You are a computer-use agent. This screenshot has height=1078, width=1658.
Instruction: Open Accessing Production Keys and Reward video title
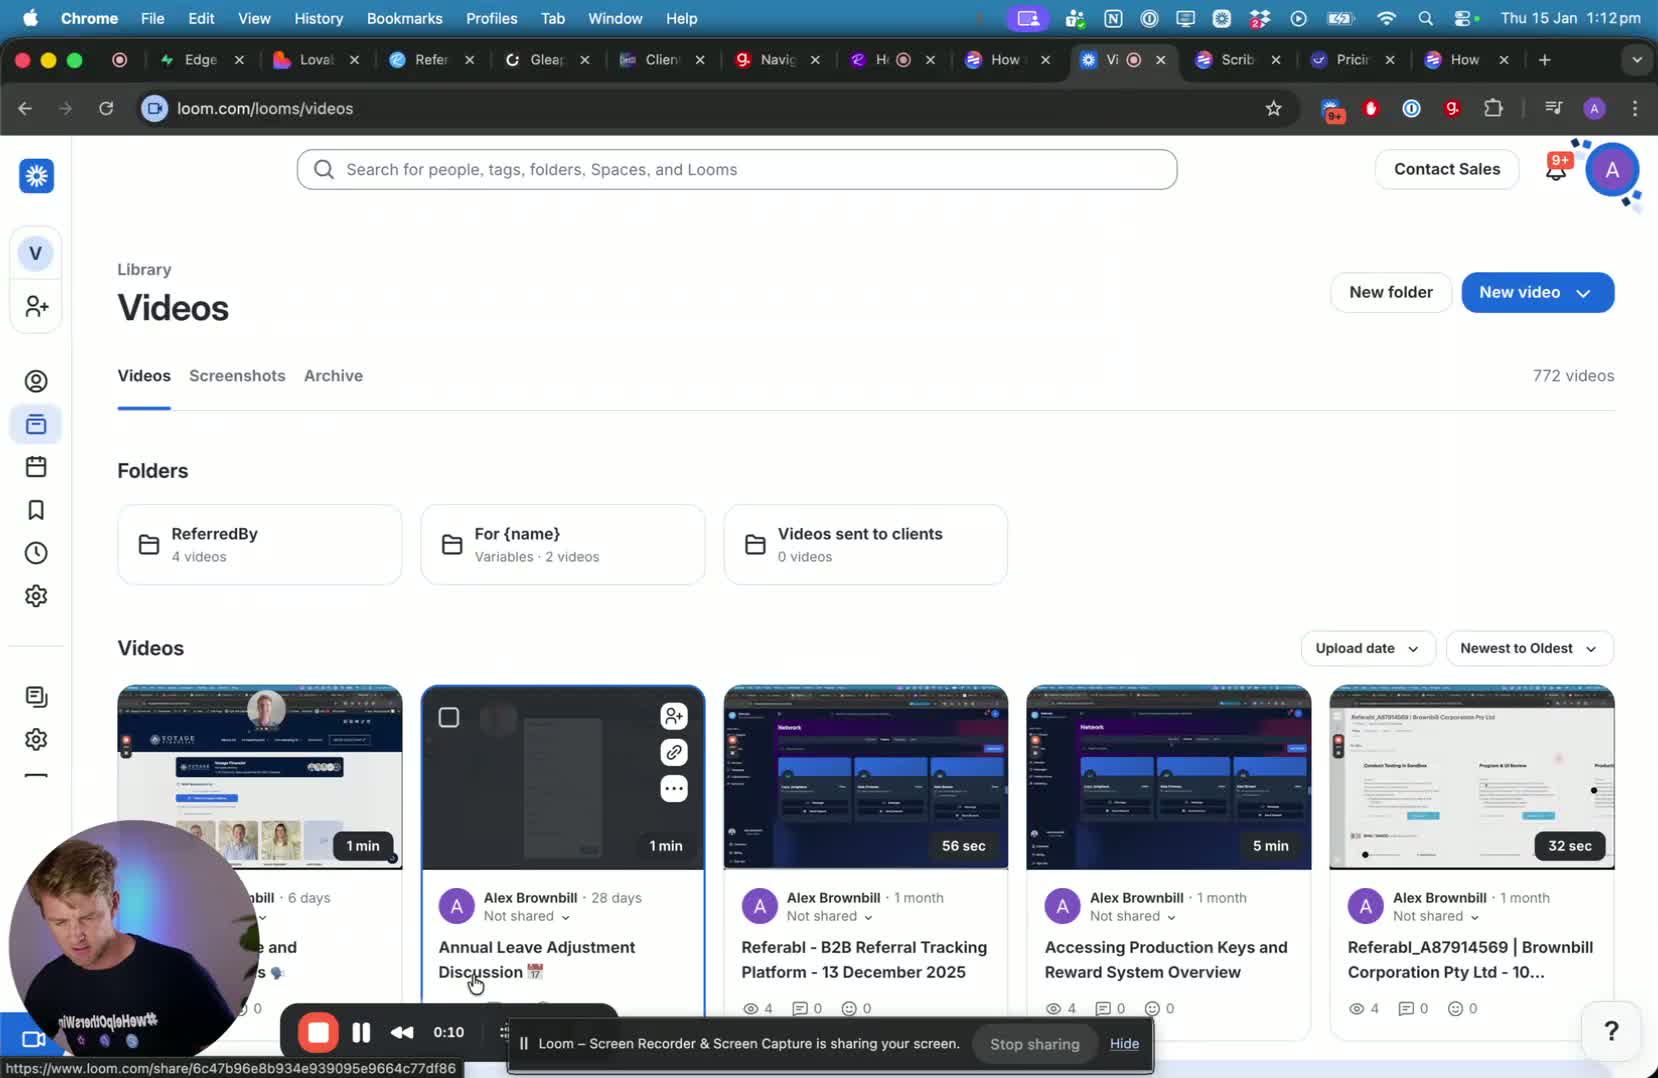pyautogui.click(x=1166, y=959)
